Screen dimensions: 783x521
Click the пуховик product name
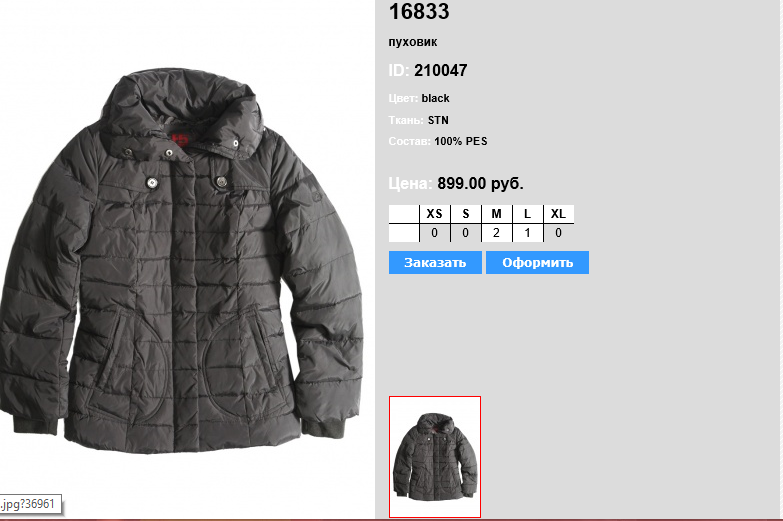(412, 42)
